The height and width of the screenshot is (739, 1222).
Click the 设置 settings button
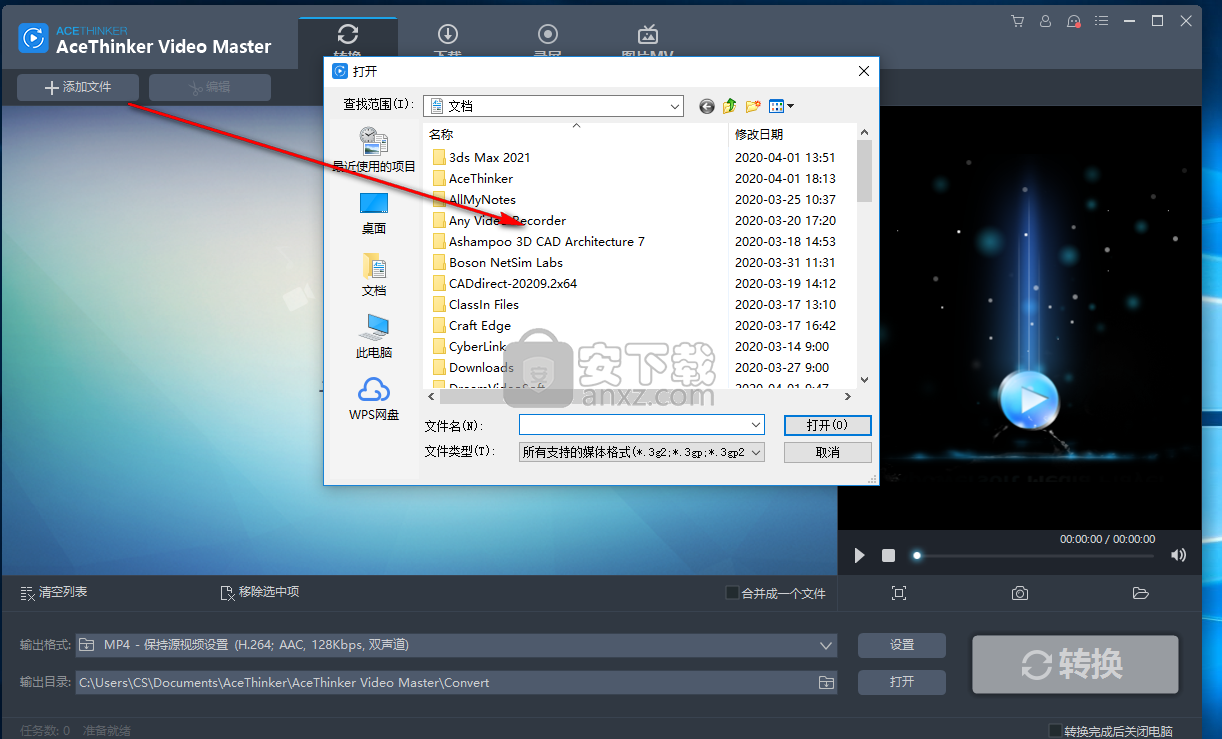[902, 645]
